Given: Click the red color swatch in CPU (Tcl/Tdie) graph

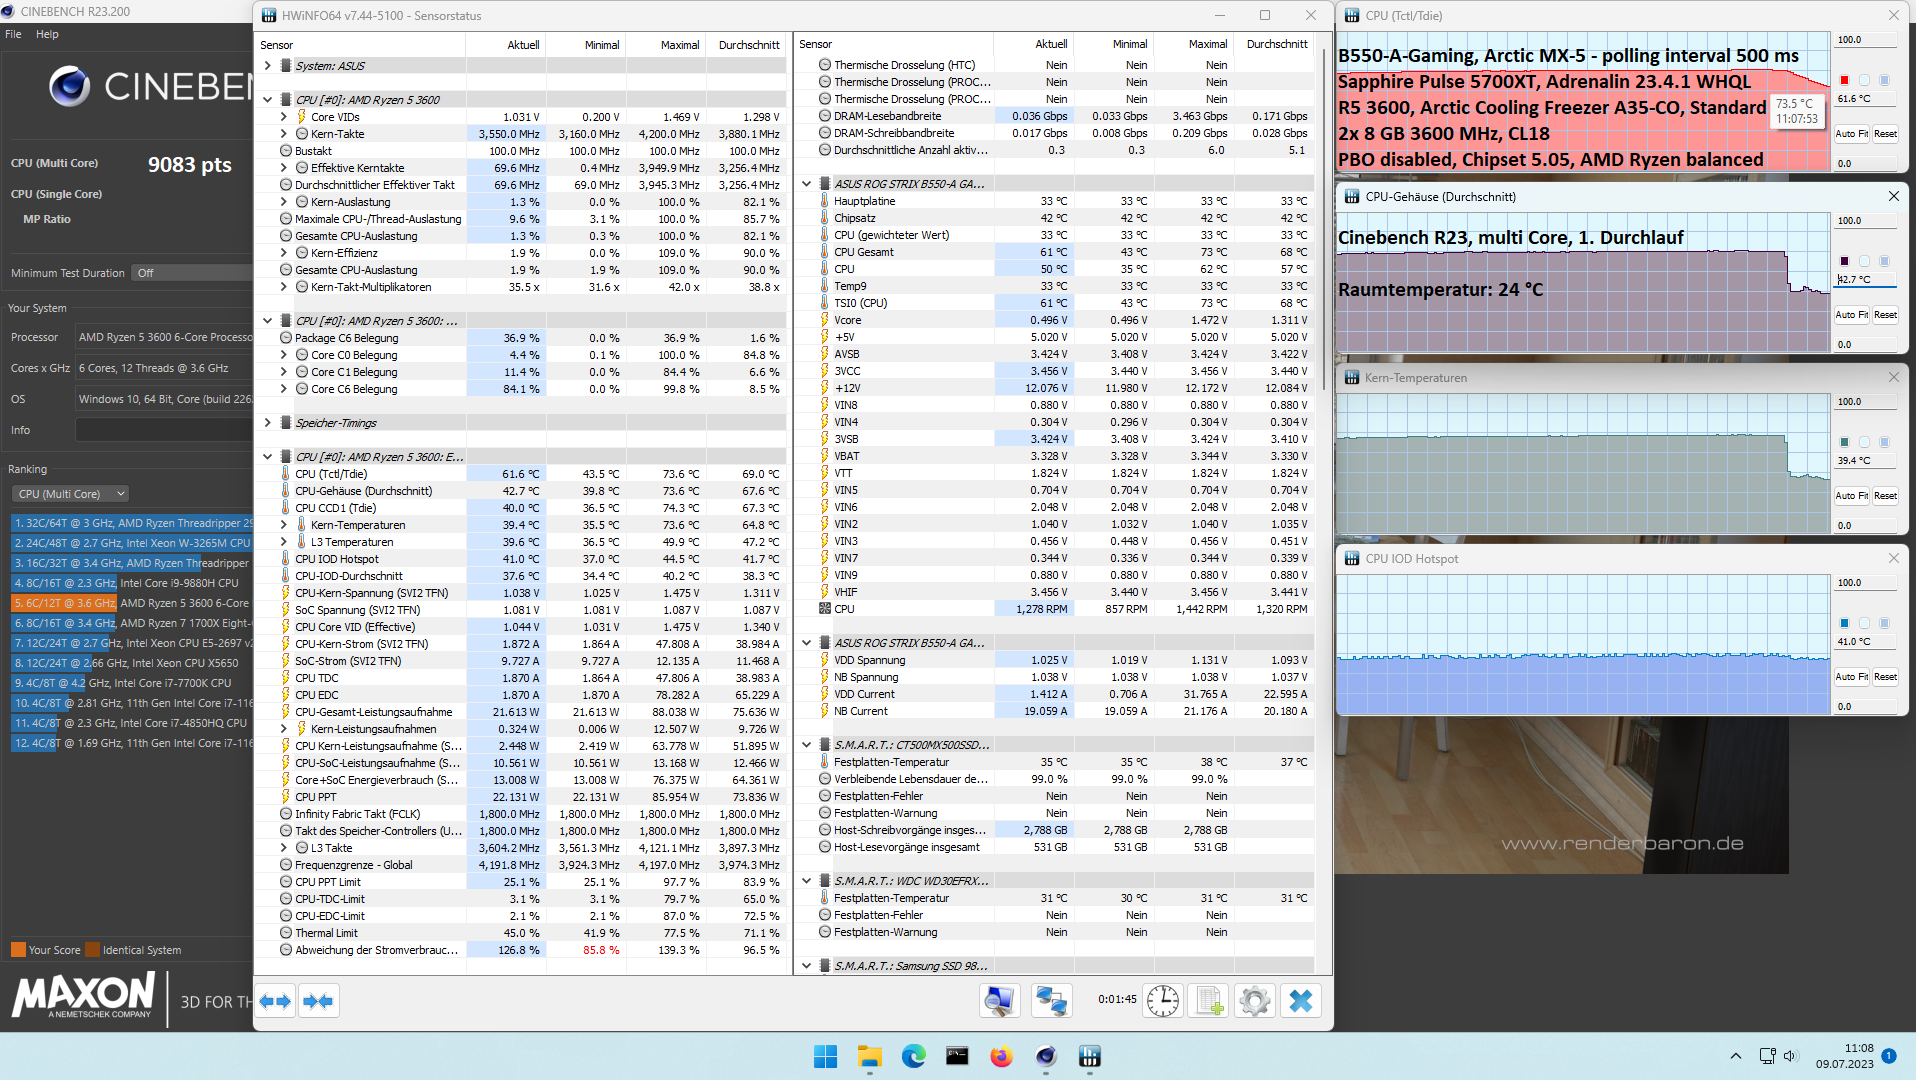Looking at the screenshot, I should point(1844,80).
